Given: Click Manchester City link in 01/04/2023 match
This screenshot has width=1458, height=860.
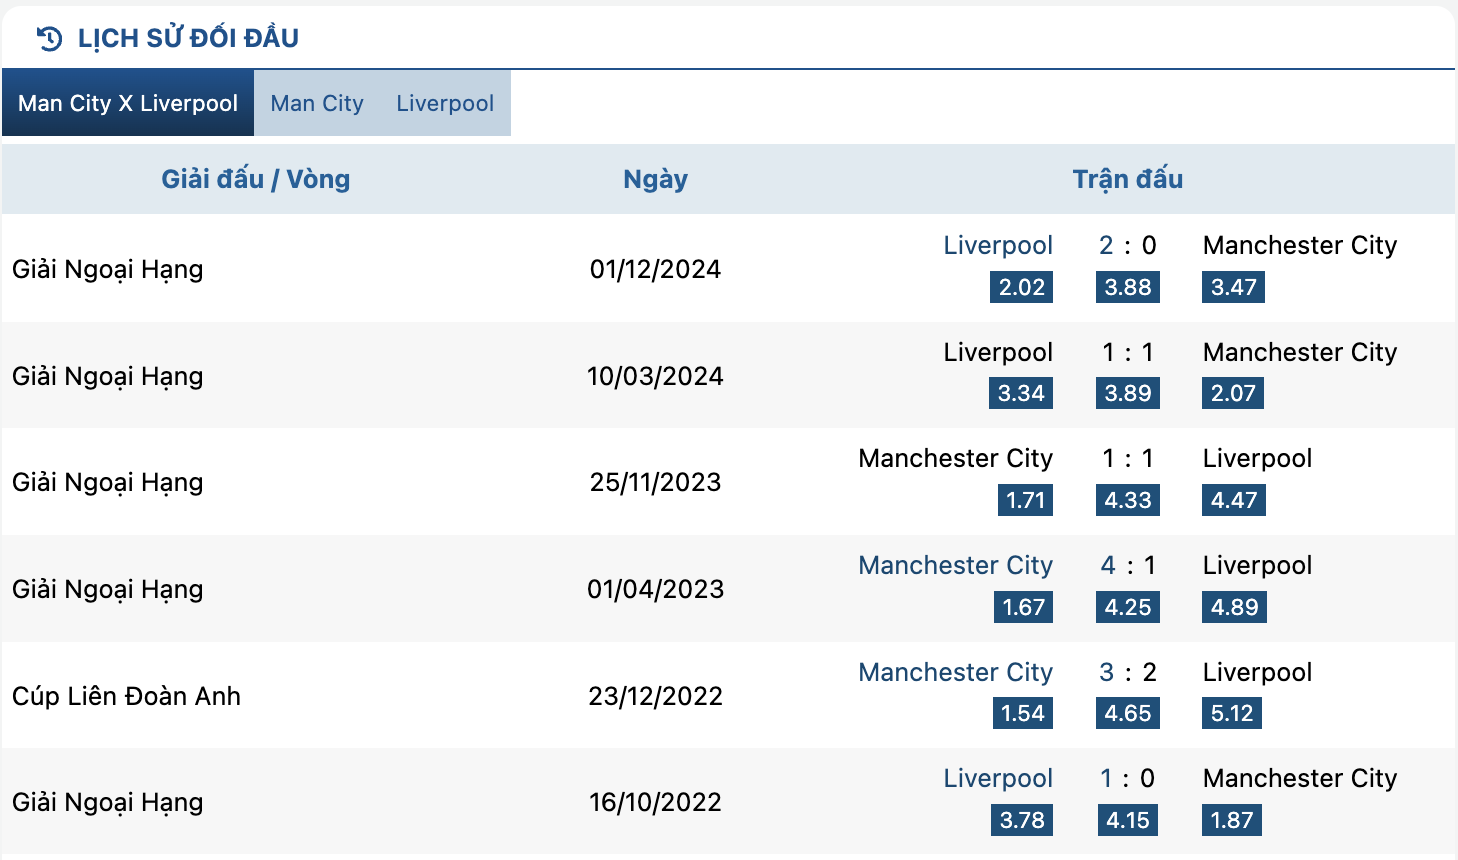Looking at the screenshot, I should [x=955, y=565].
